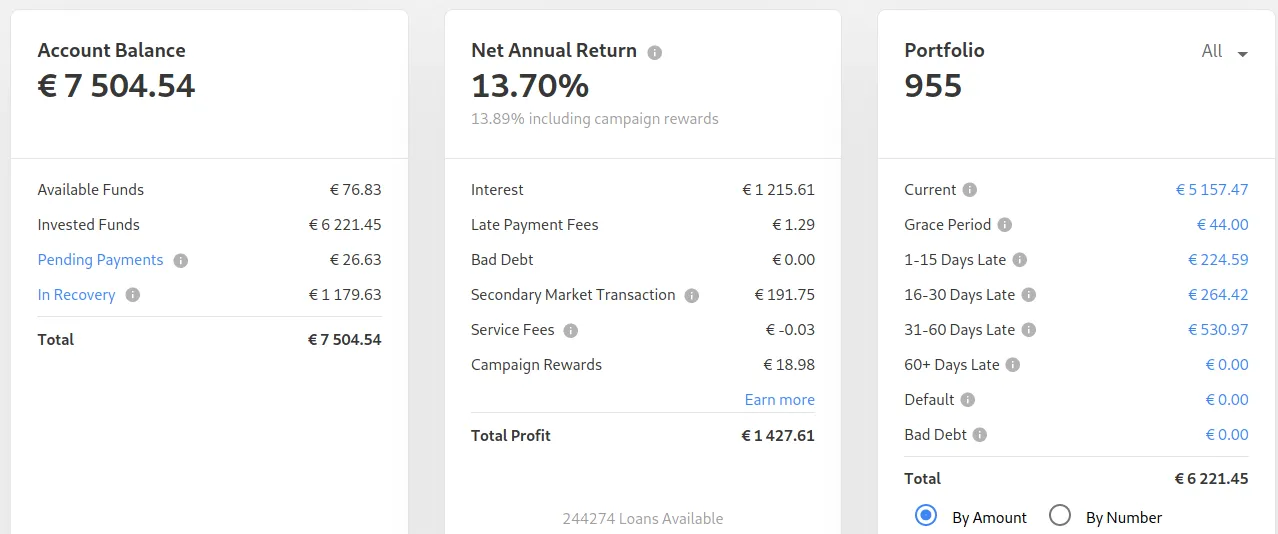Open 31-60 Days Late amount € 530.97
Image resolution: width=1278 pixels, height=534 pixels.
[1218, 330]
